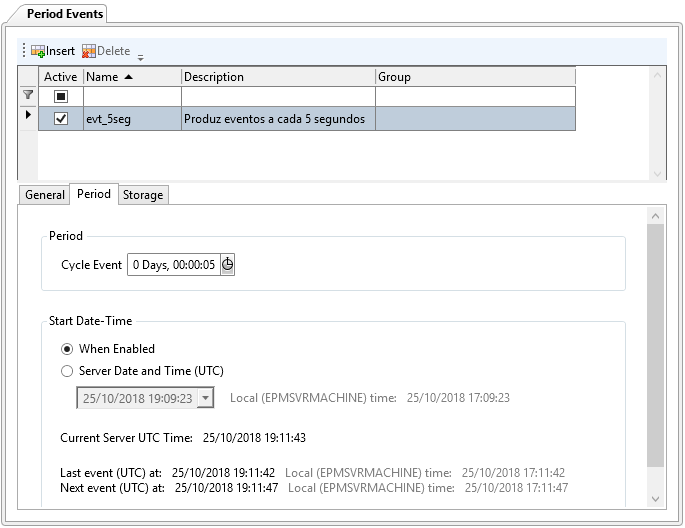Click the Group column header

pyautogui.click(x=475, y=77)
